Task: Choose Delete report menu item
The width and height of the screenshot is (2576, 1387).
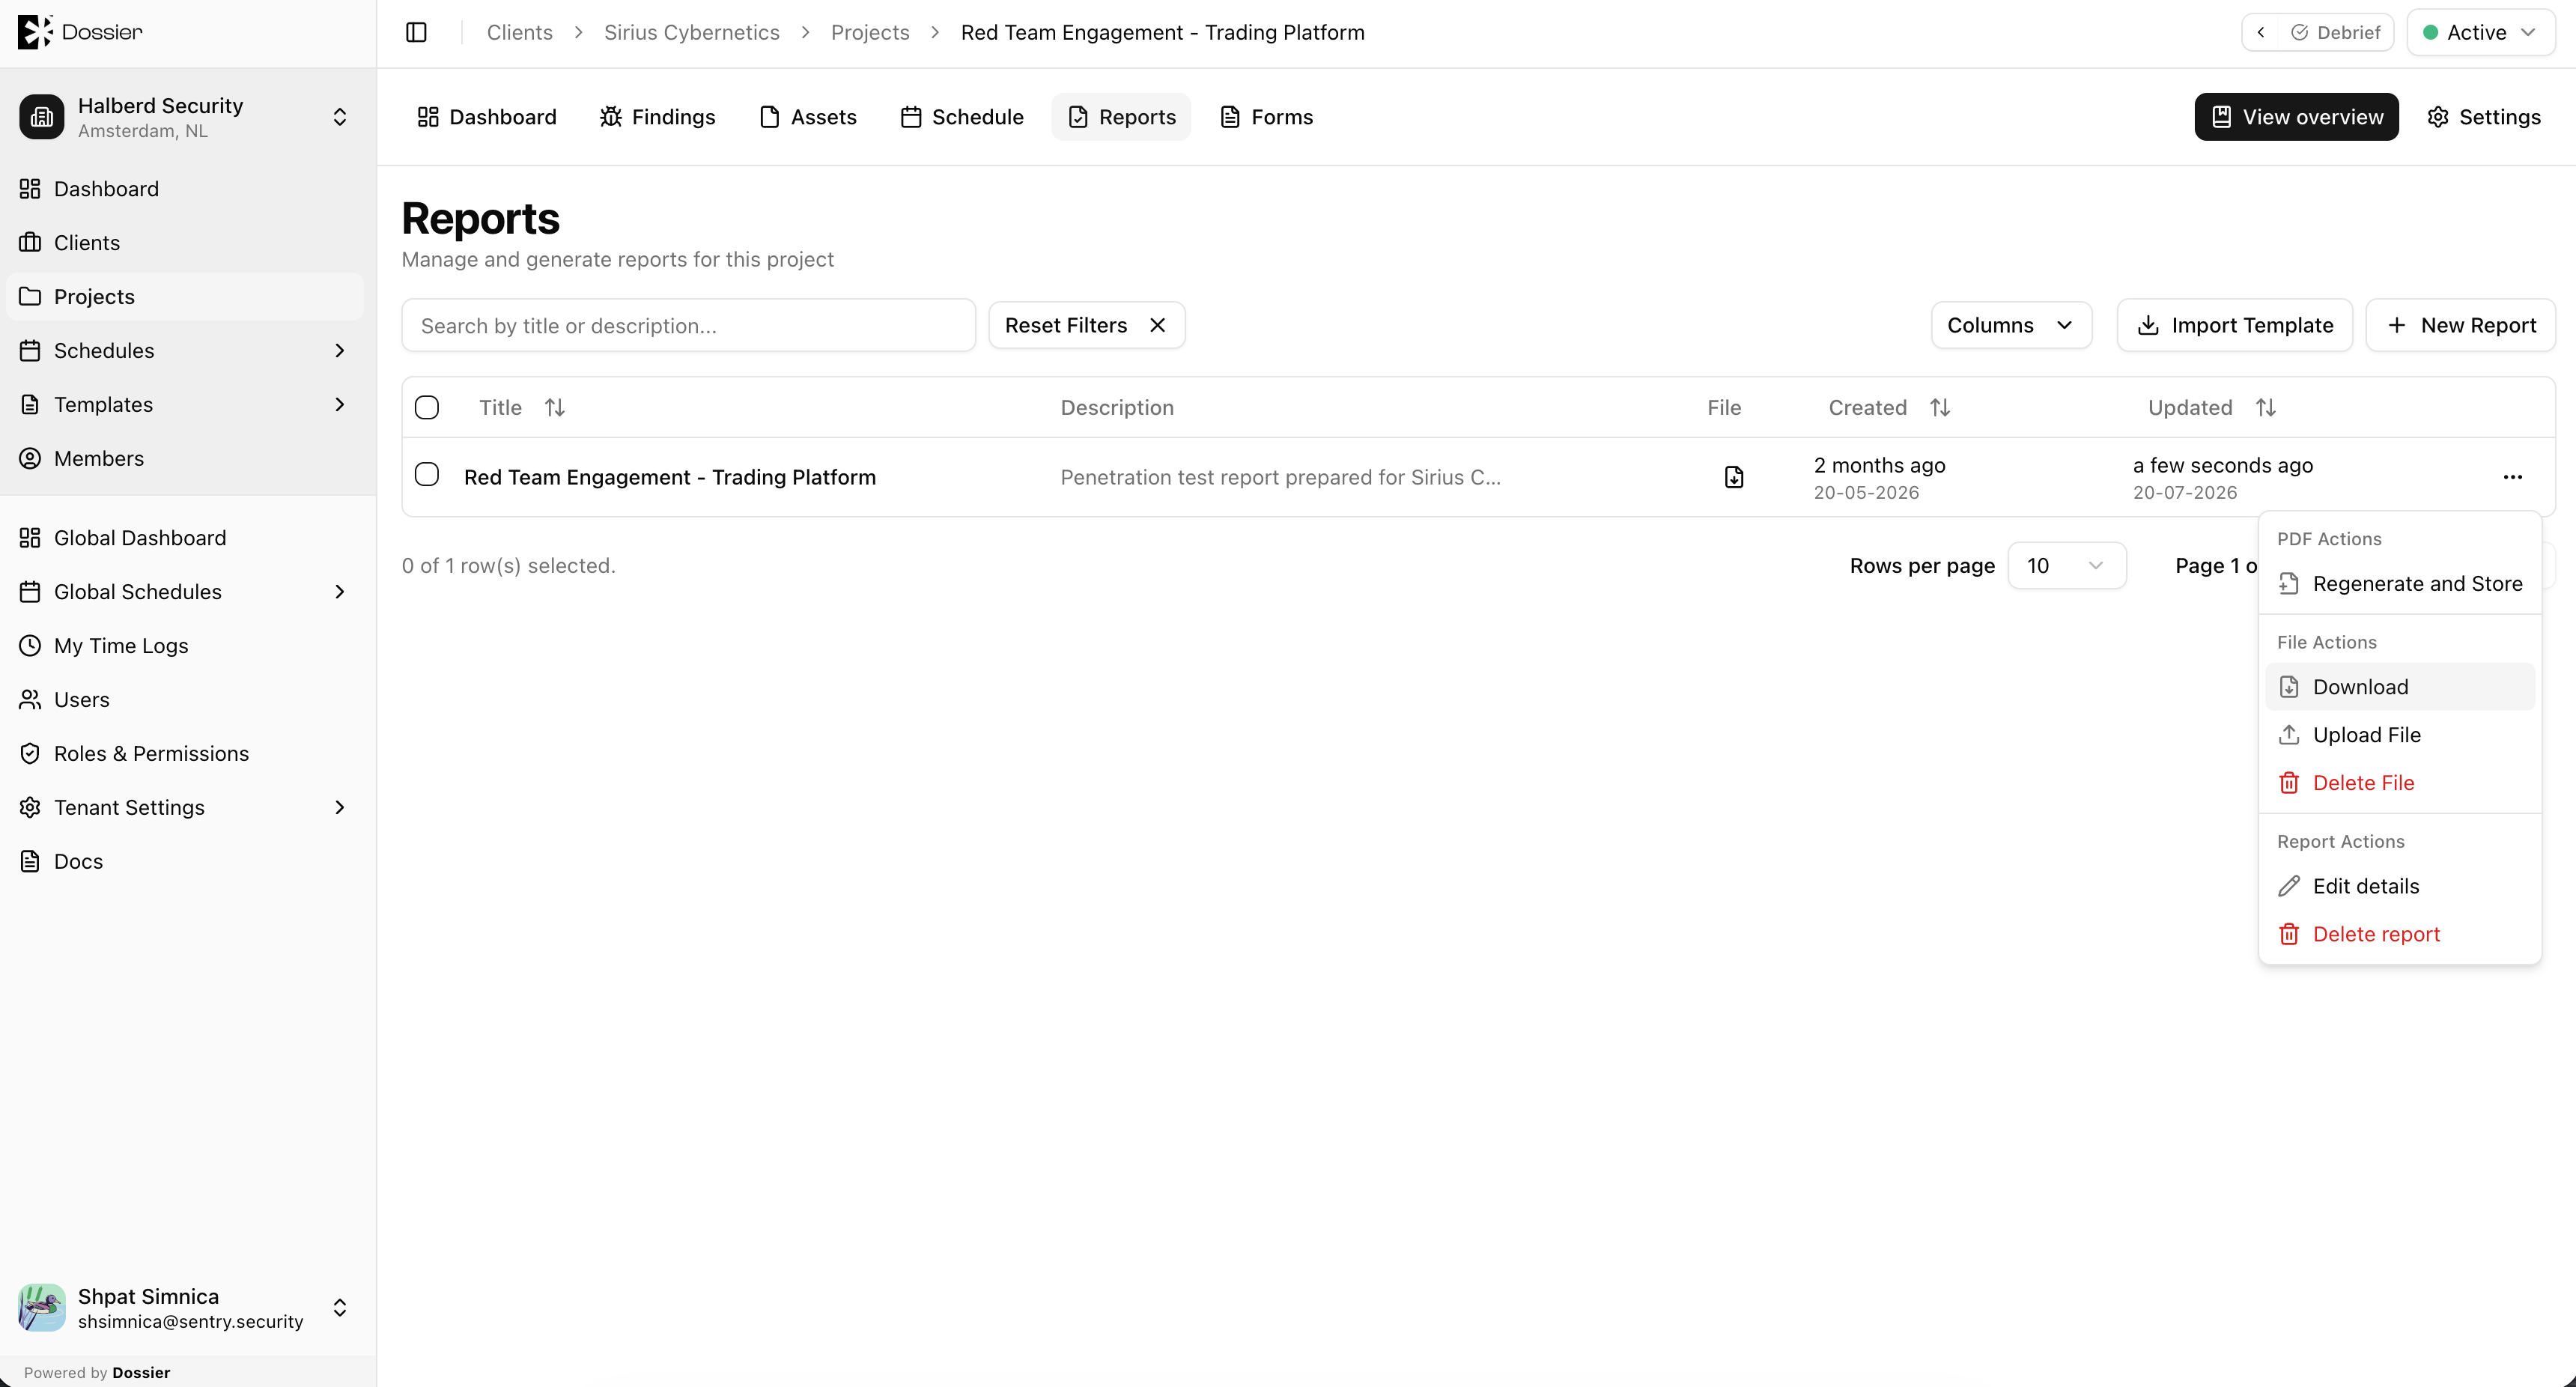Action: coord(2400,934)
